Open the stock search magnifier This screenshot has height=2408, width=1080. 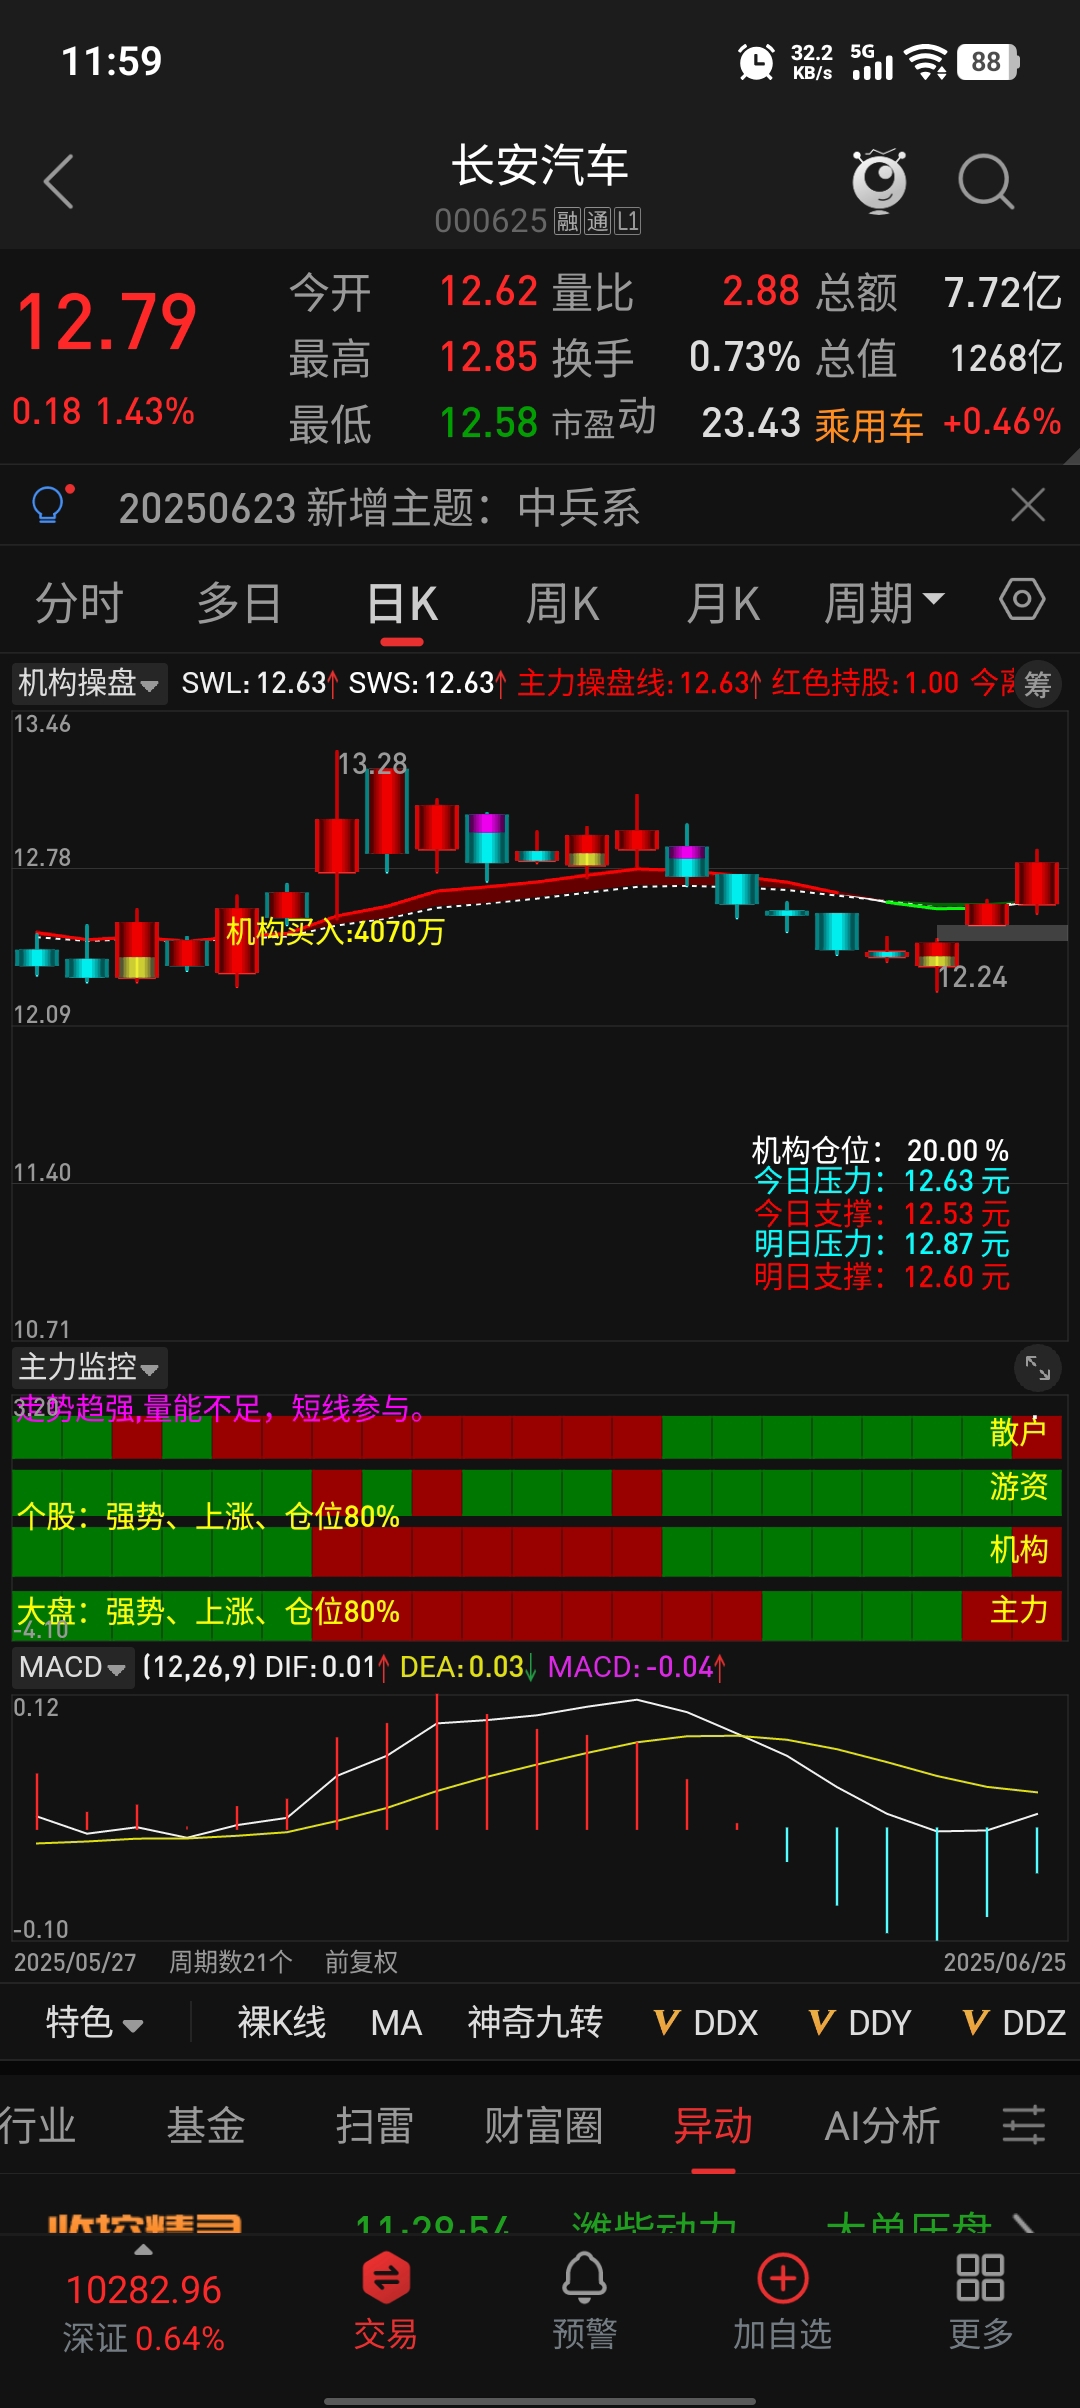pos(986,181)
